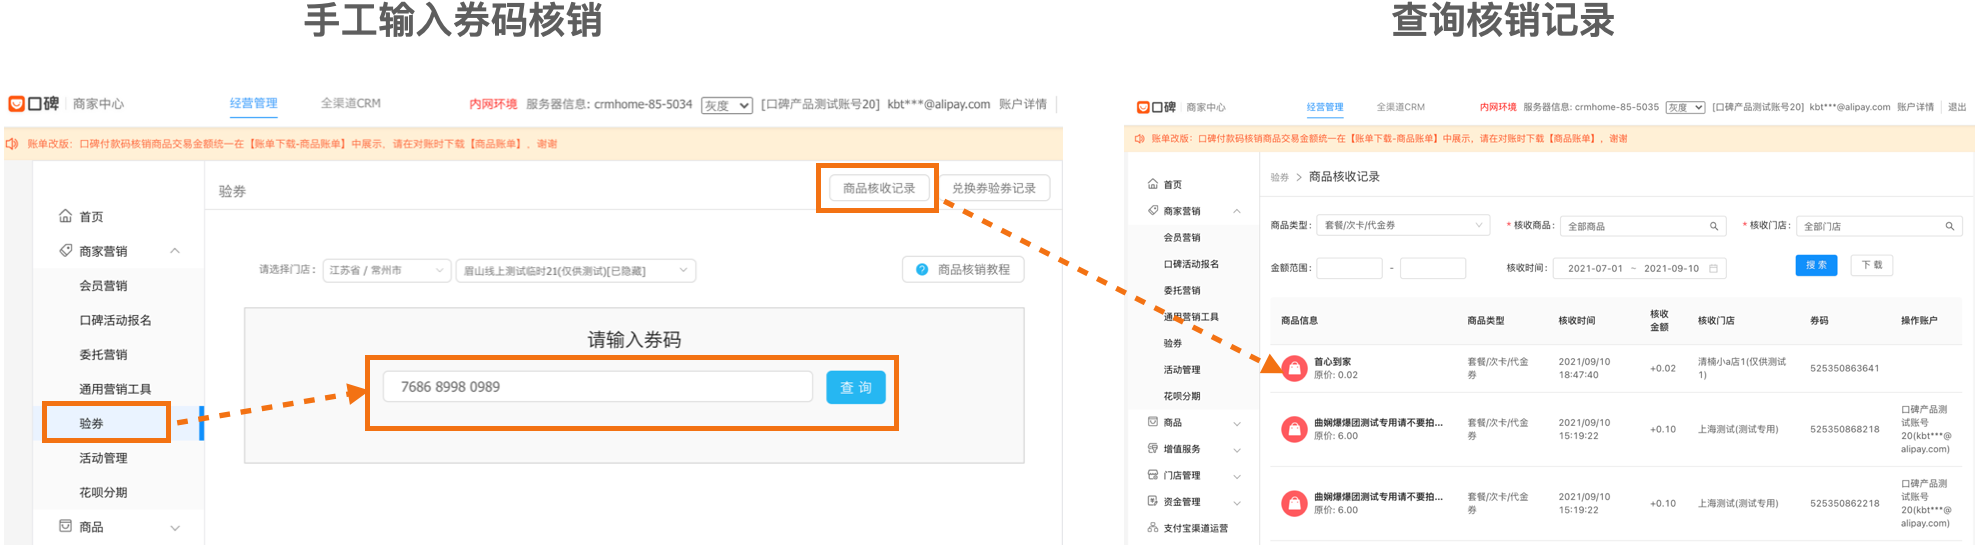Click the 核收时间 start date 2021-07-01
This screenshot has height=550, width=1986.
click(x=1595, y=268)
